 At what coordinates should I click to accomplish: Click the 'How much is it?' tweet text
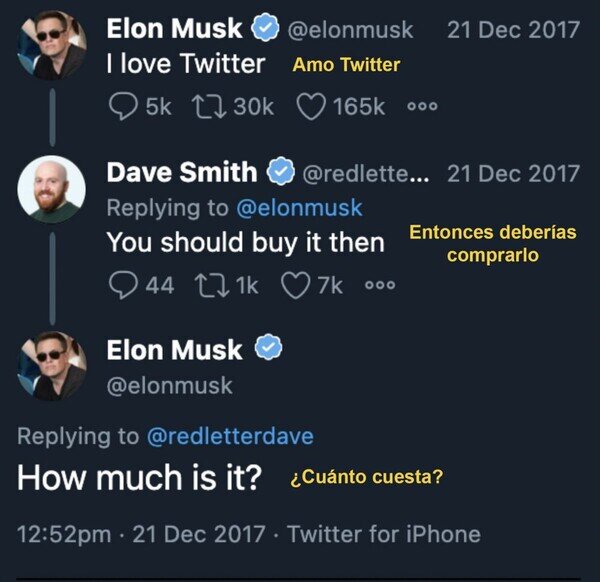pos(140,477)
